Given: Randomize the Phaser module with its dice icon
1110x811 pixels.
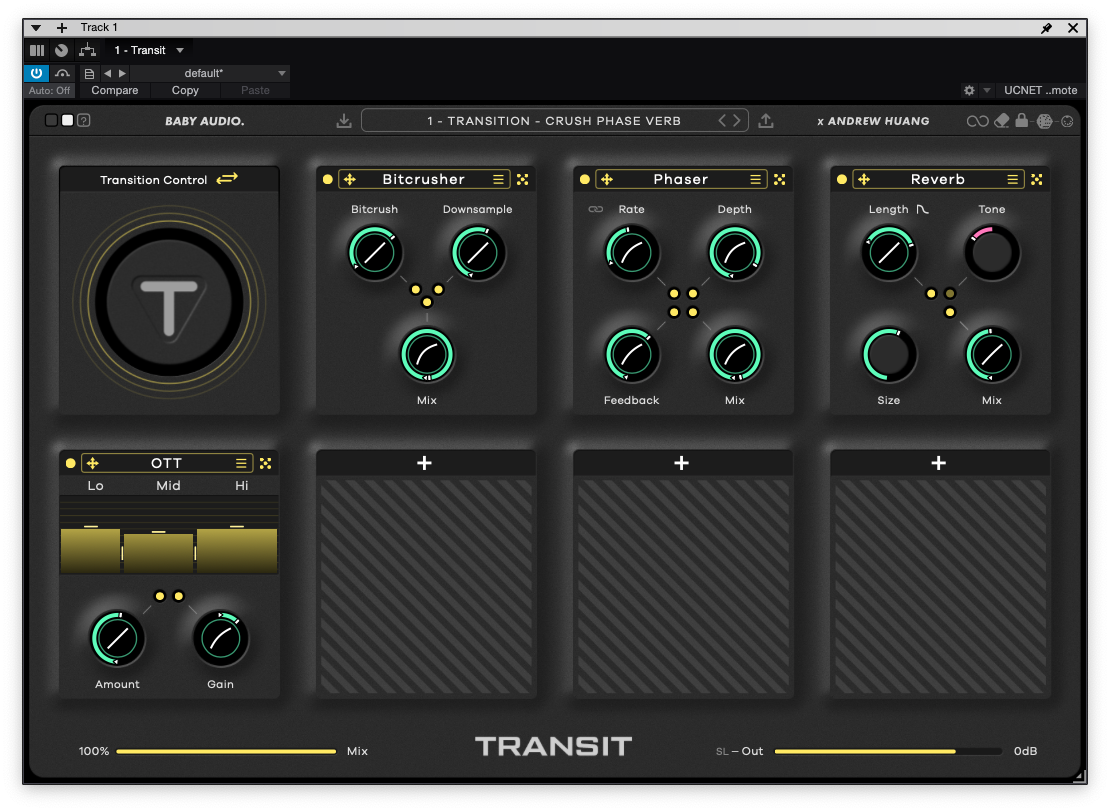Looking at the screenshot, I should pos(779,180).
